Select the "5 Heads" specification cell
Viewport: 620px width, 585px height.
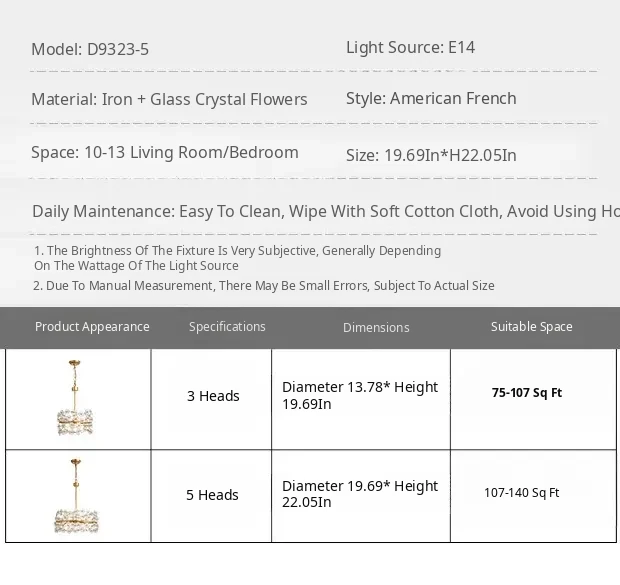click(212, 495)
